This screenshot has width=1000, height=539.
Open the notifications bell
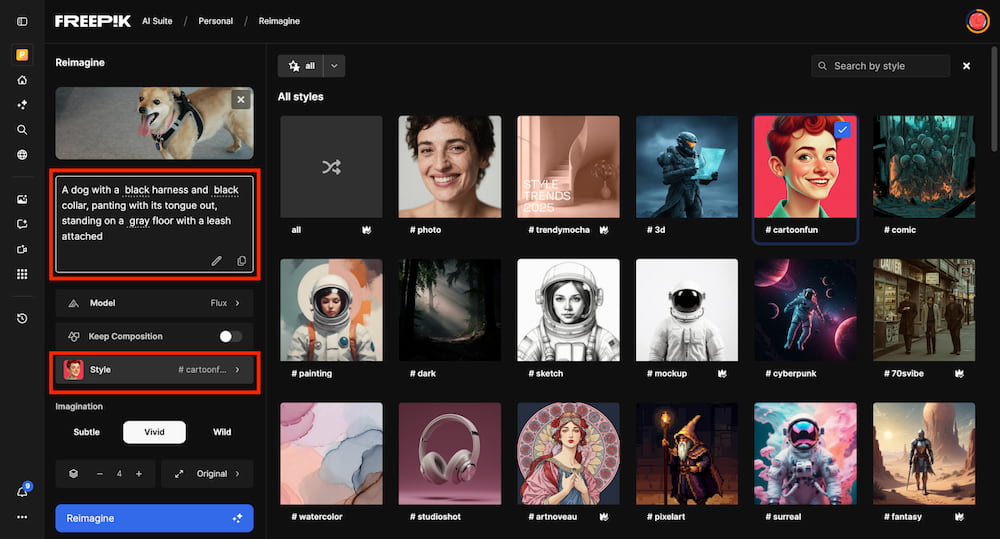(x=22, y=491)
